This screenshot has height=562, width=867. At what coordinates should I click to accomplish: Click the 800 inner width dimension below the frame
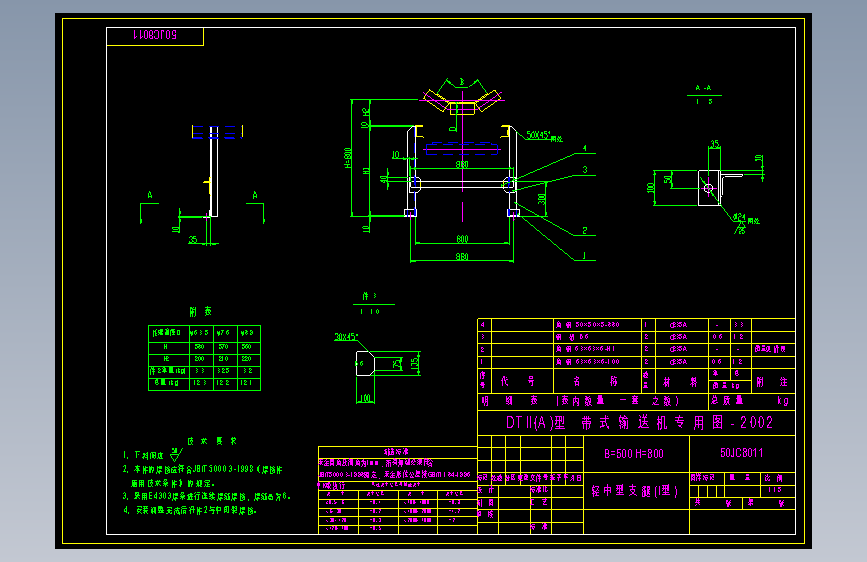click(462, 239)
